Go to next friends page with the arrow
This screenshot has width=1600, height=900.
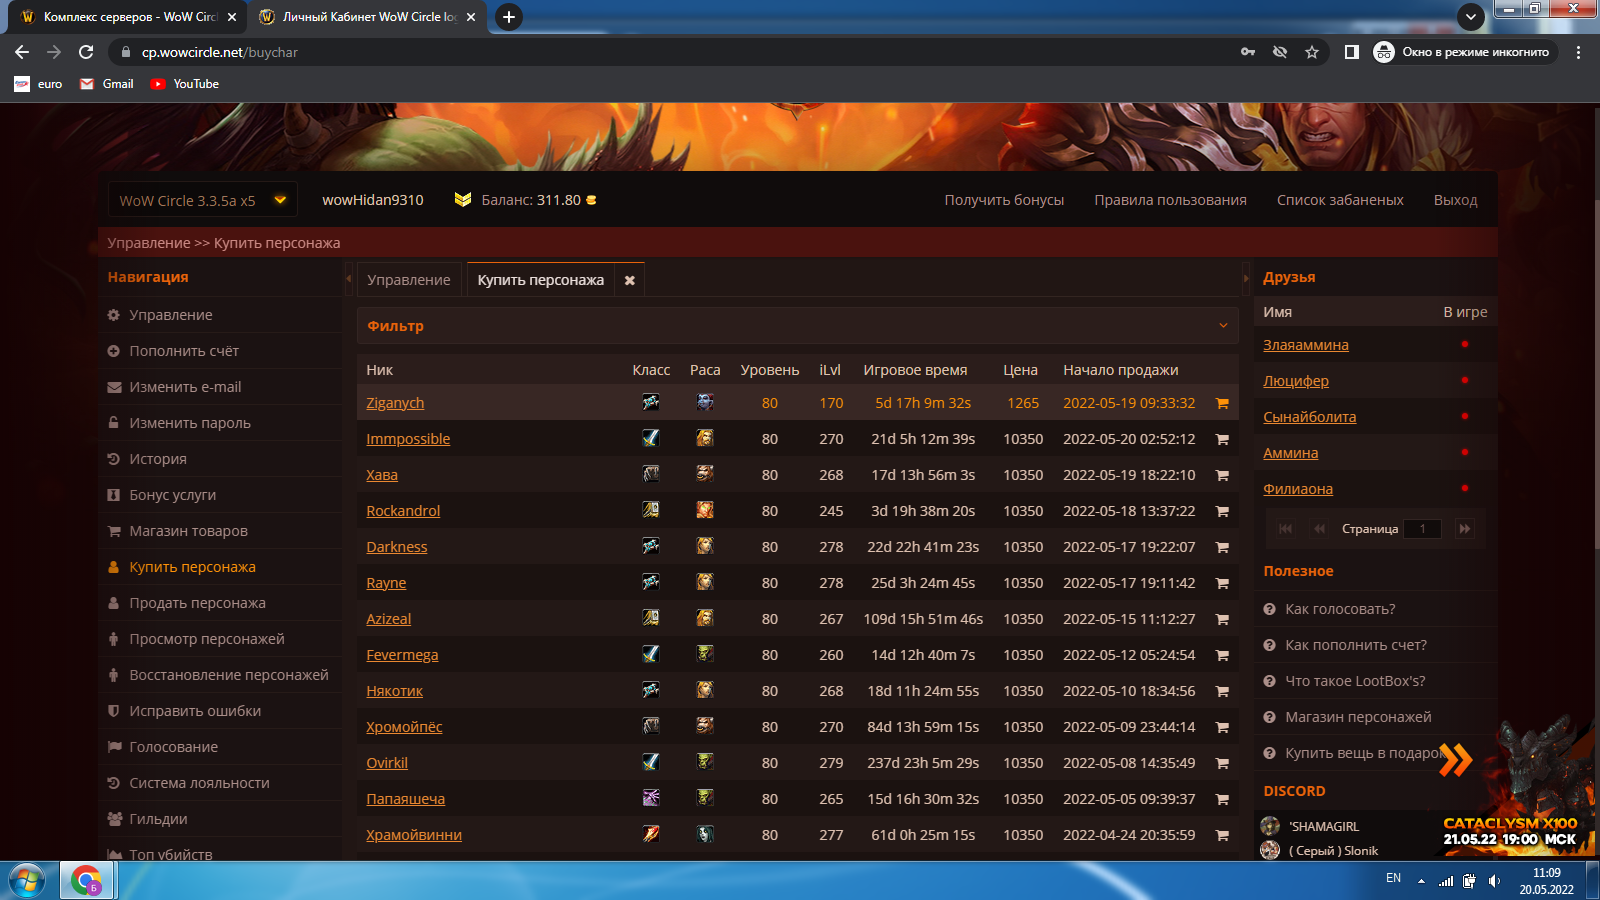tap(1464, 529)
